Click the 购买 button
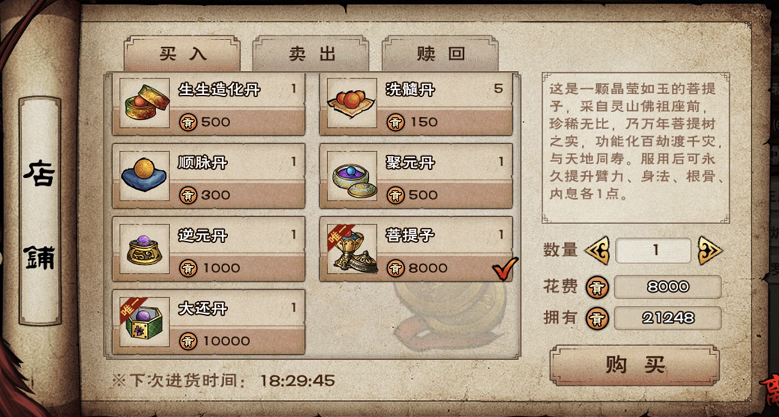779x417 pixels. (635, 365)
